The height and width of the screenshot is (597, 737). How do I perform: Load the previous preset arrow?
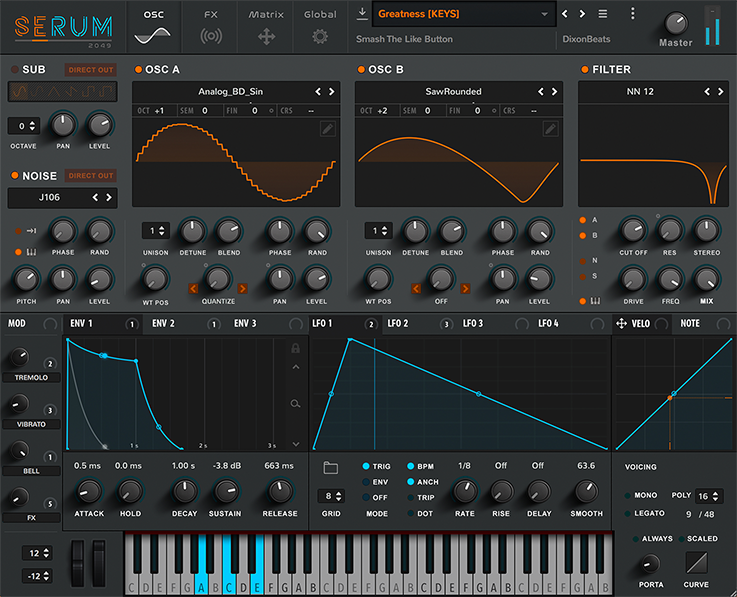point(565,14)
